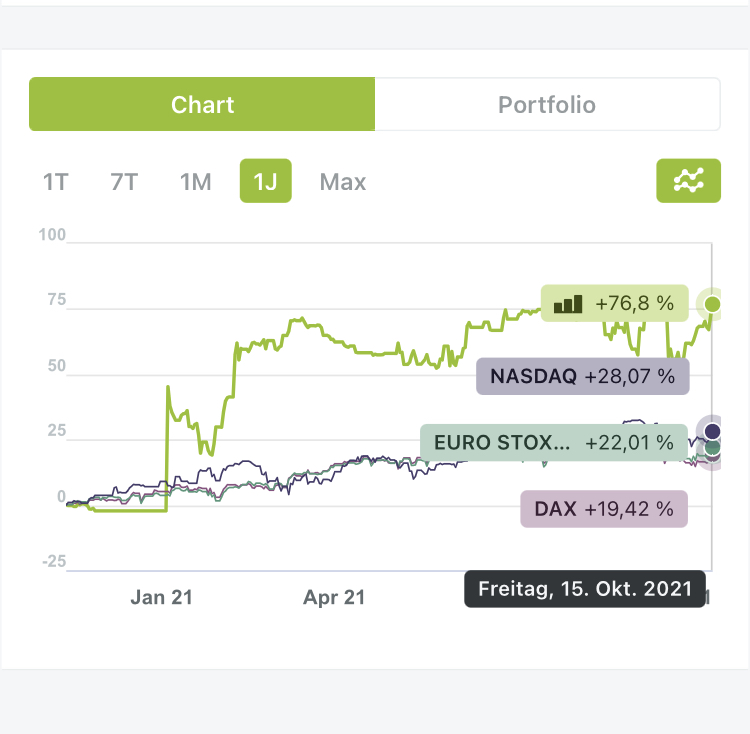
Task: Switch to the Chart tab
Action: coord(202,105)
